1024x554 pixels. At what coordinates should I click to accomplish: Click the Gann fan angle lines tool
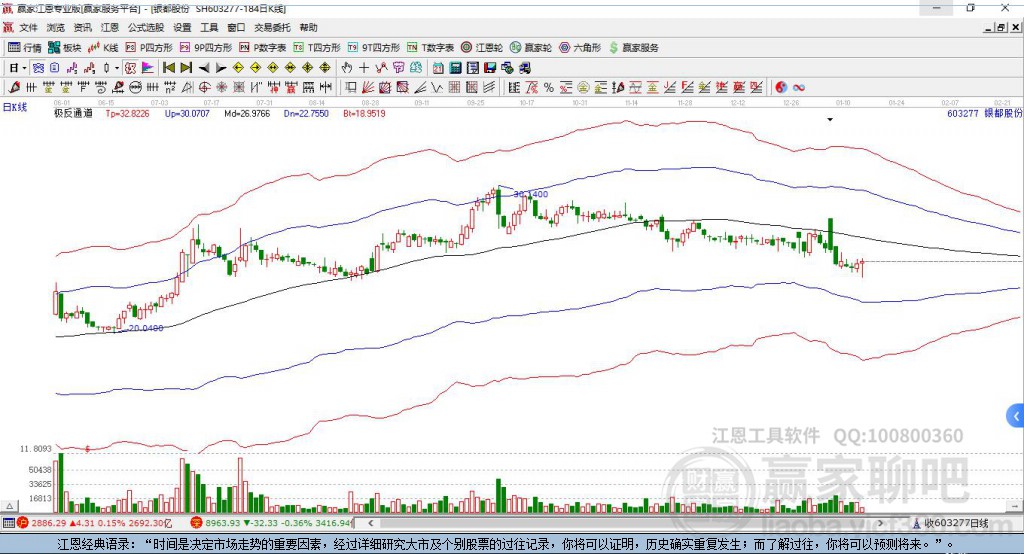(368, 88)
